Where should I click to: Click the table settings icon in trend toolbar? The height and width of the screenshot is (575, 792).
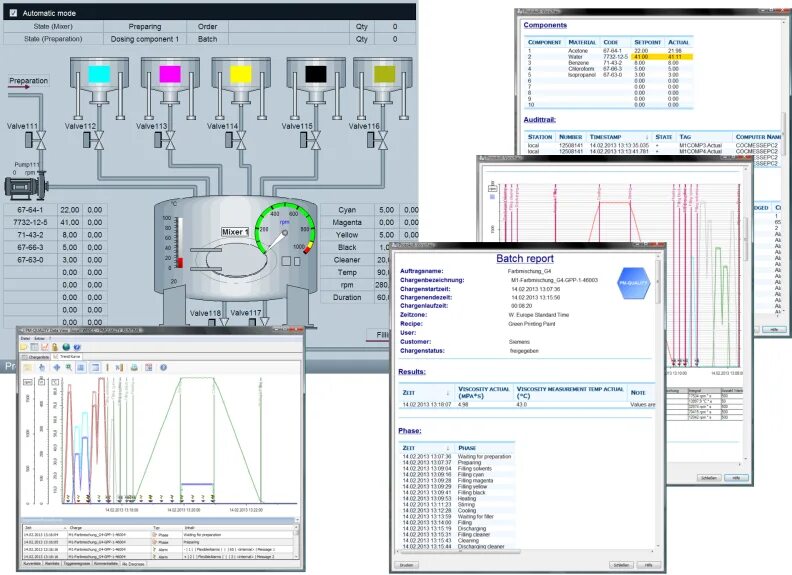click(x=148, y=368)
